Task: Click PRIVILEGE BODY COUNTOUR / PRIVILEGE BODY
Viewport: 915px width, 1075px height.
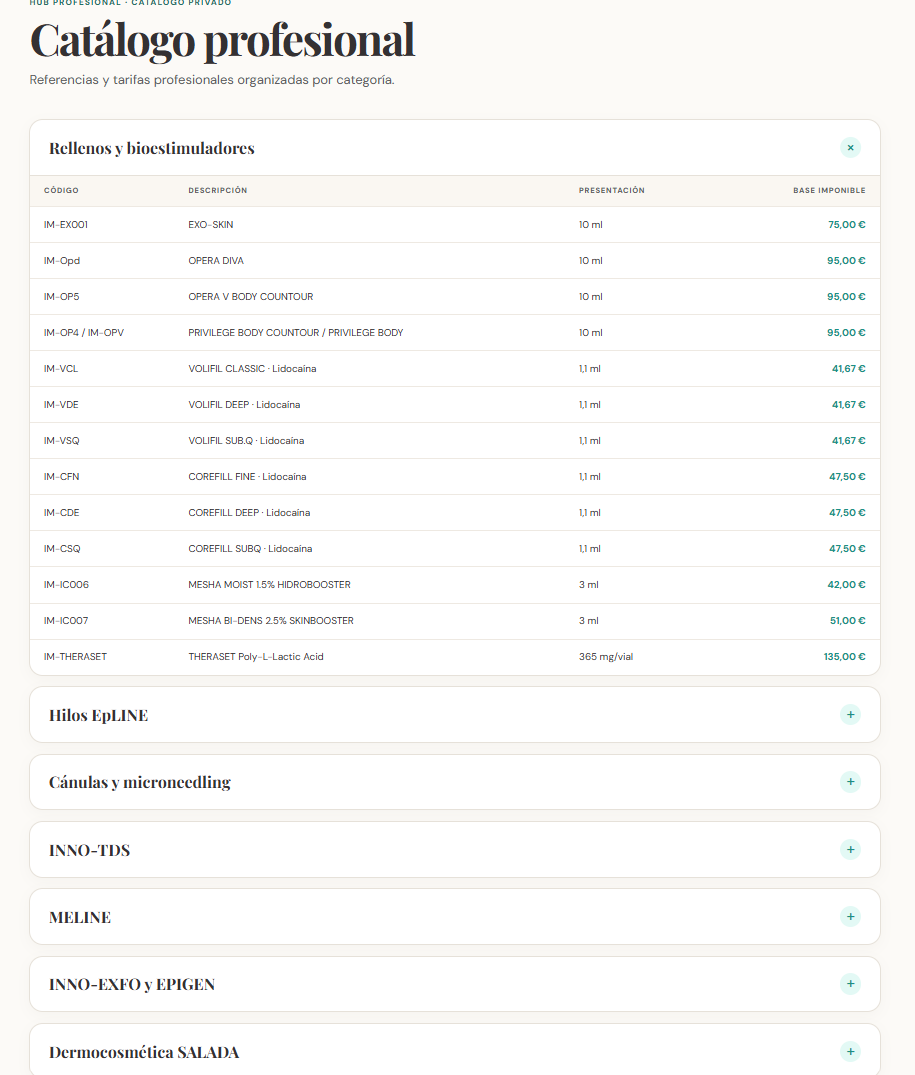Action: tap(295, 333)
